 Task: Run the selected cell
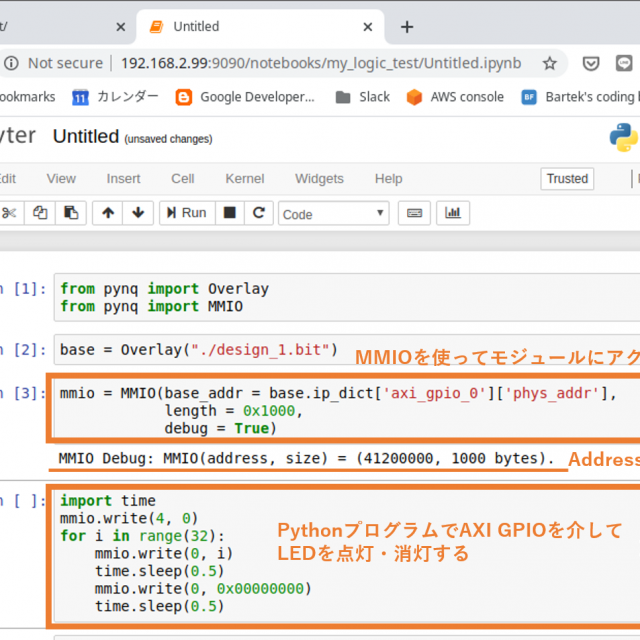[x=185, y=213]
